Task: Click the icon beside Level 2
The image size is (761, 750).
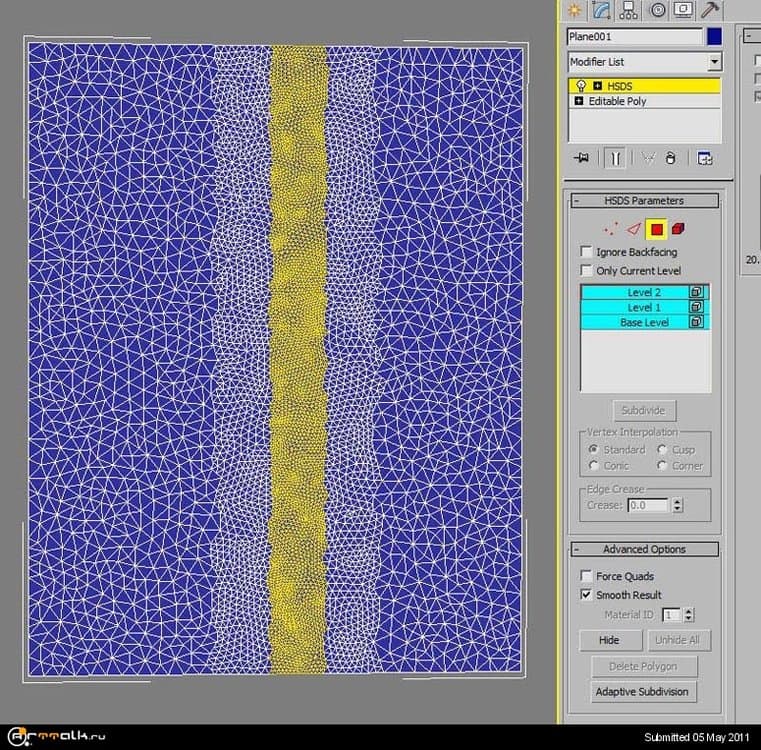Action: [x=696, y=292]
